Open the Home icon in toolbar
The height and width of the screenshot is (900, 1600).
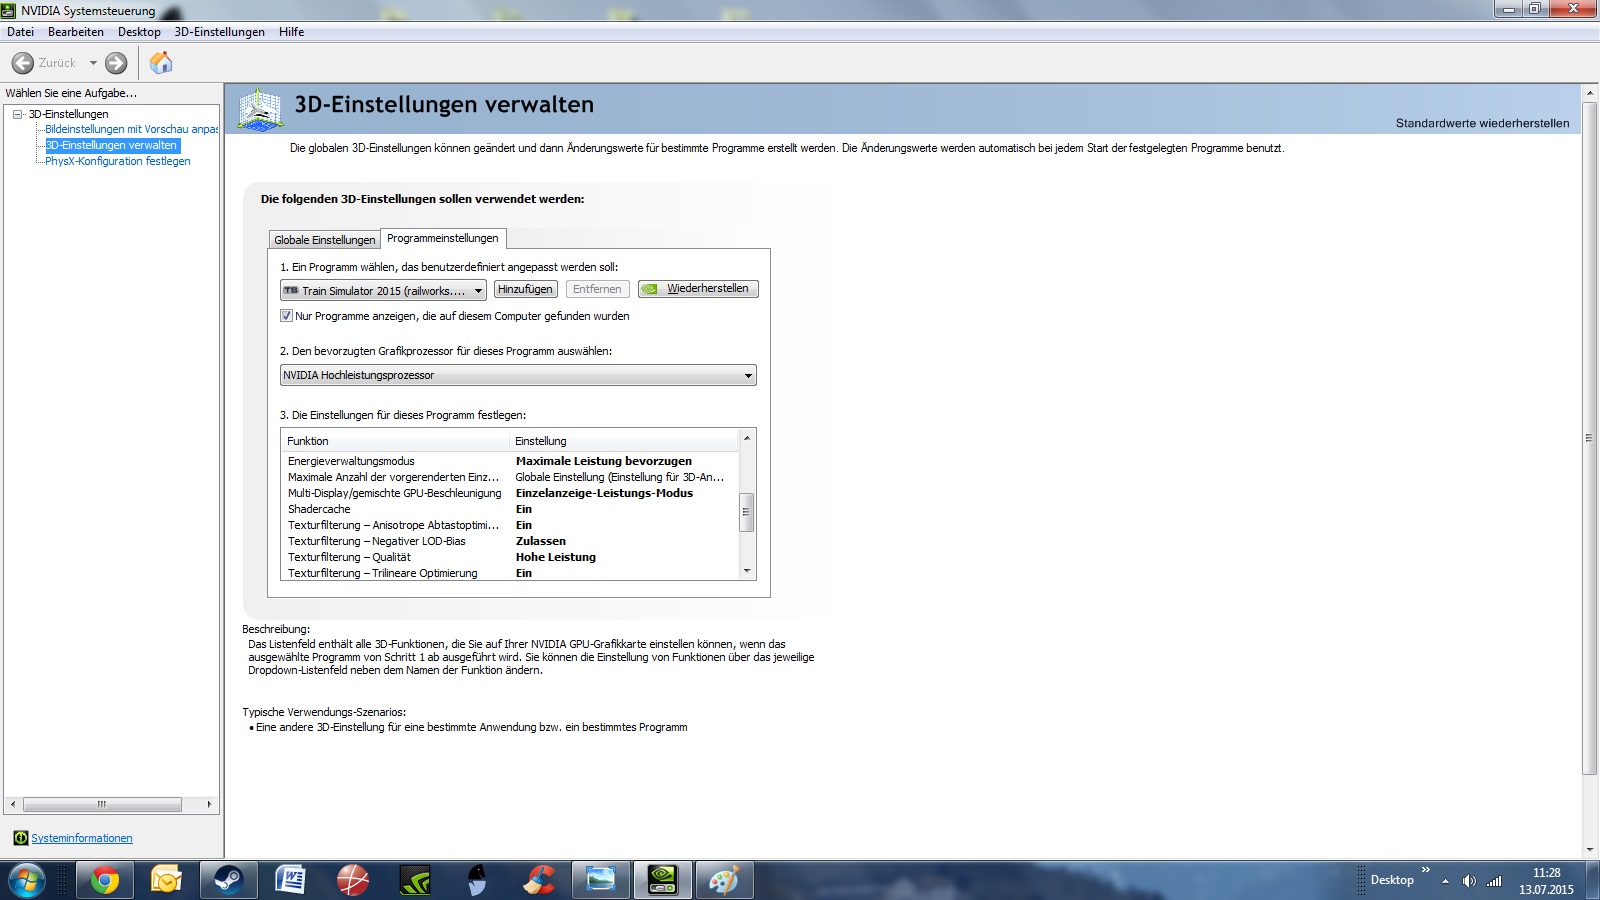click(x=161, y=63)
